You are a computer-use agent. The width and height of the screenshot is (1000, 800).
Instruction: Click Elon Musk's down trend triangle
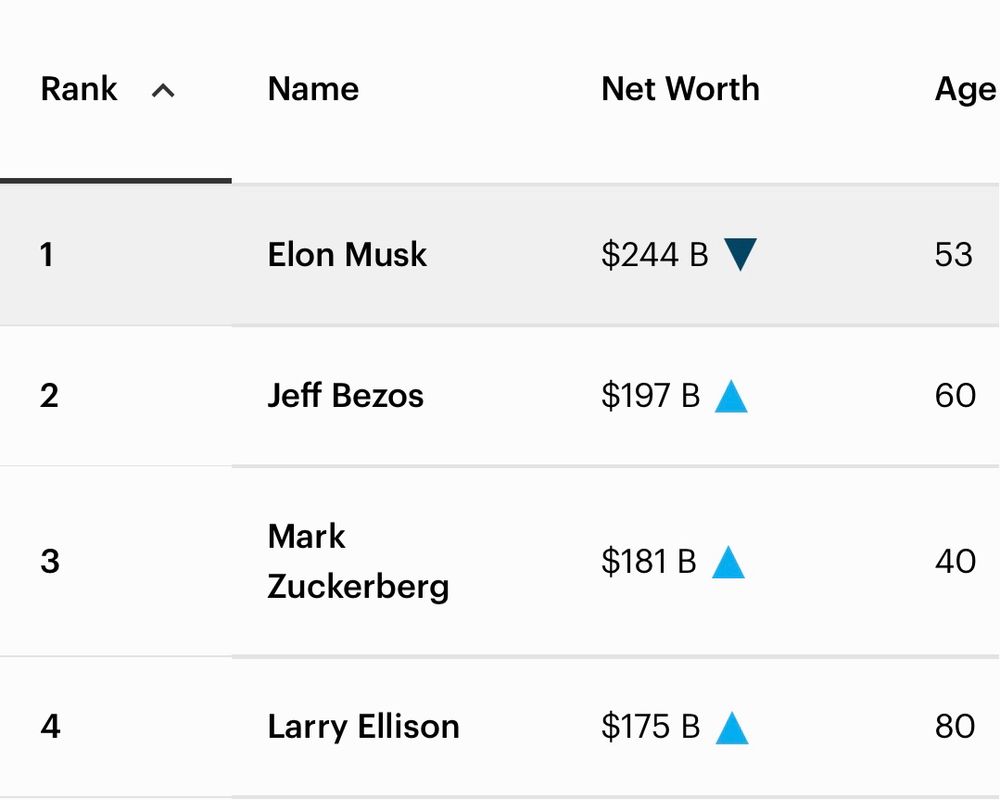tap(740, 254)
